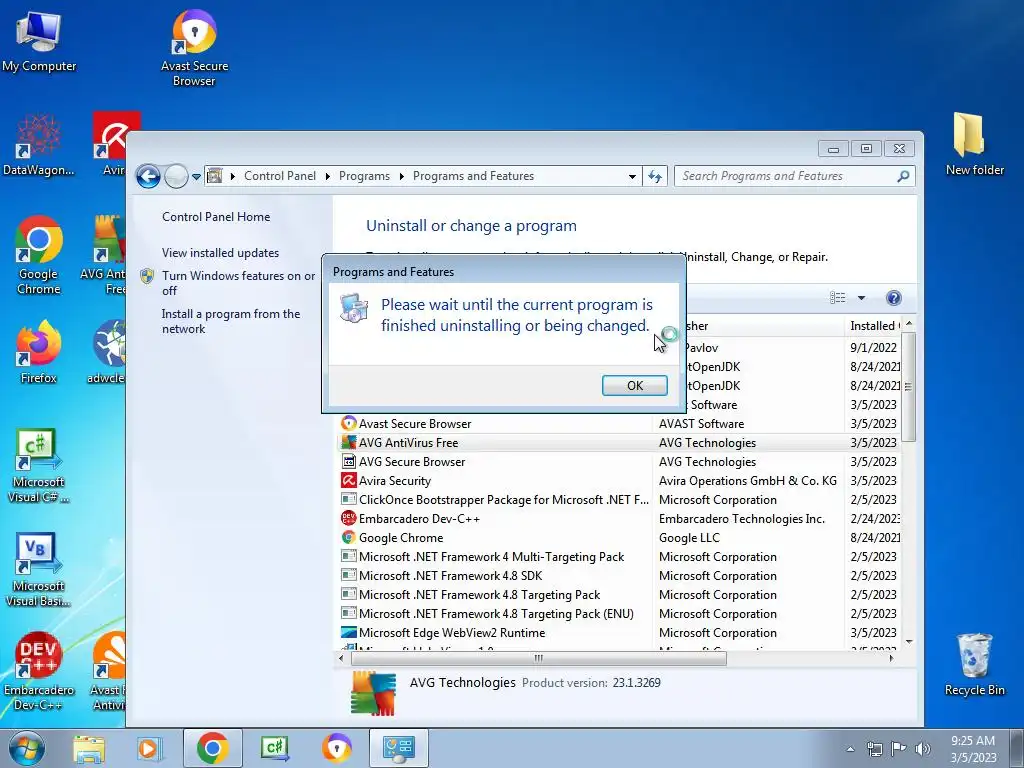The image size is (1024, 768).
Task: Open Microsoft Visual C# desktop shortcut
Action: point(39,466)
